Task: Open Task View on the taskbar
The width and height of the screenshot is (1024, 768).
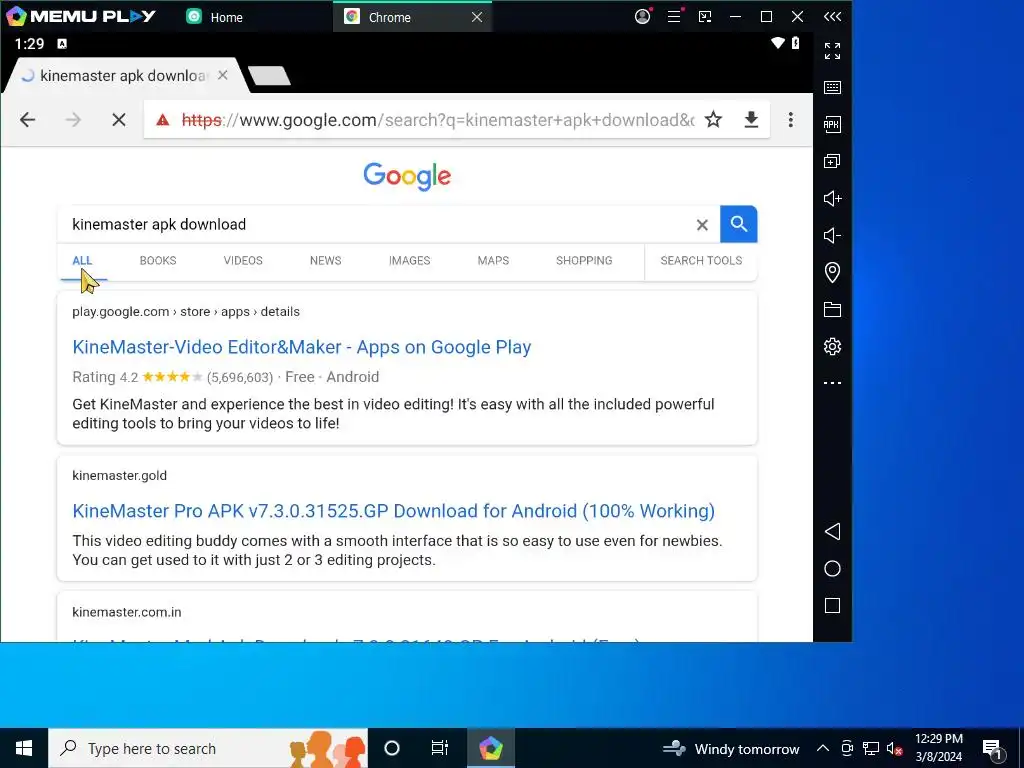Action: pos(440,748)
